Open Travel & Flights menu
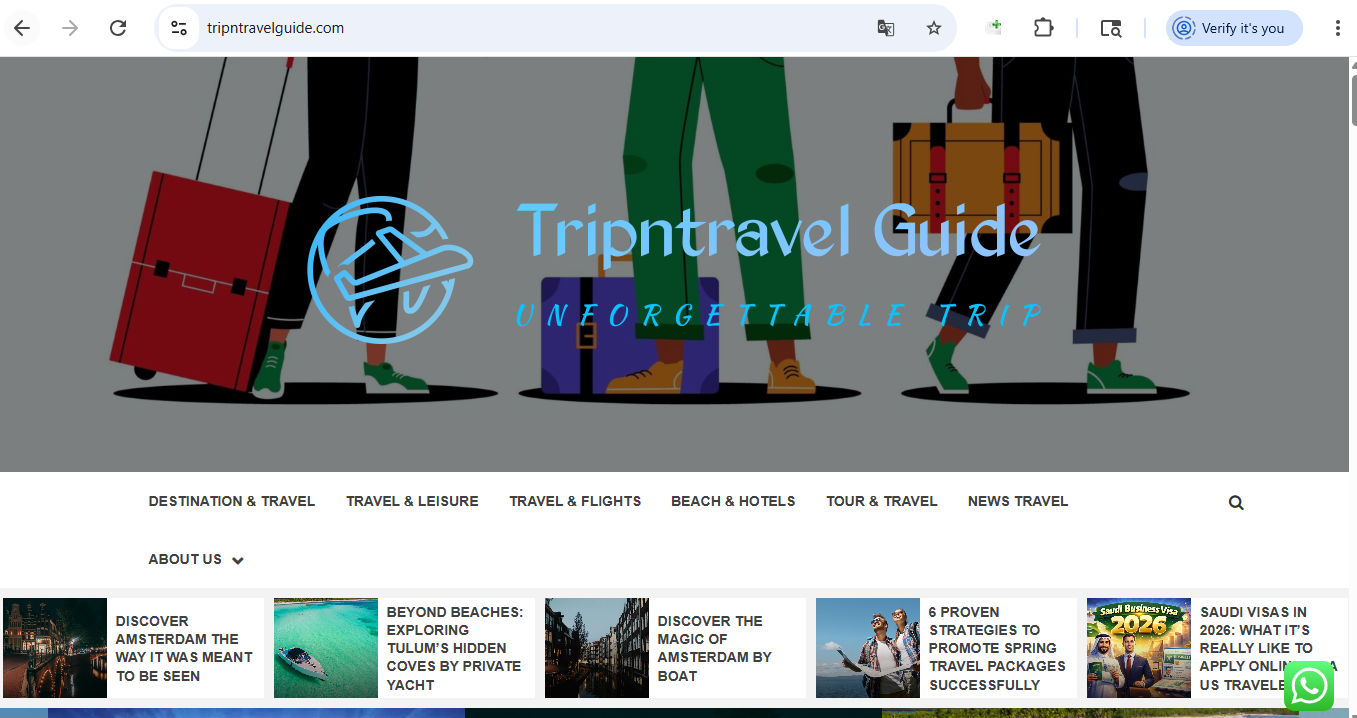1357x718 pixels. click(x=575, y=501)
